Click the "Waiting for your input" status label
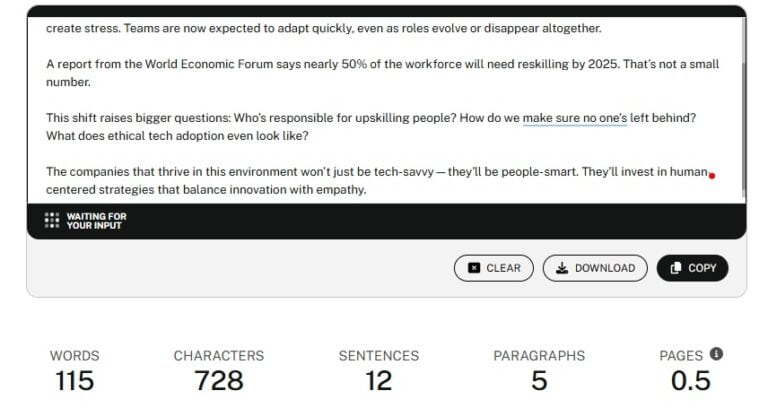The image size is (768, 408). click(96, 221)
